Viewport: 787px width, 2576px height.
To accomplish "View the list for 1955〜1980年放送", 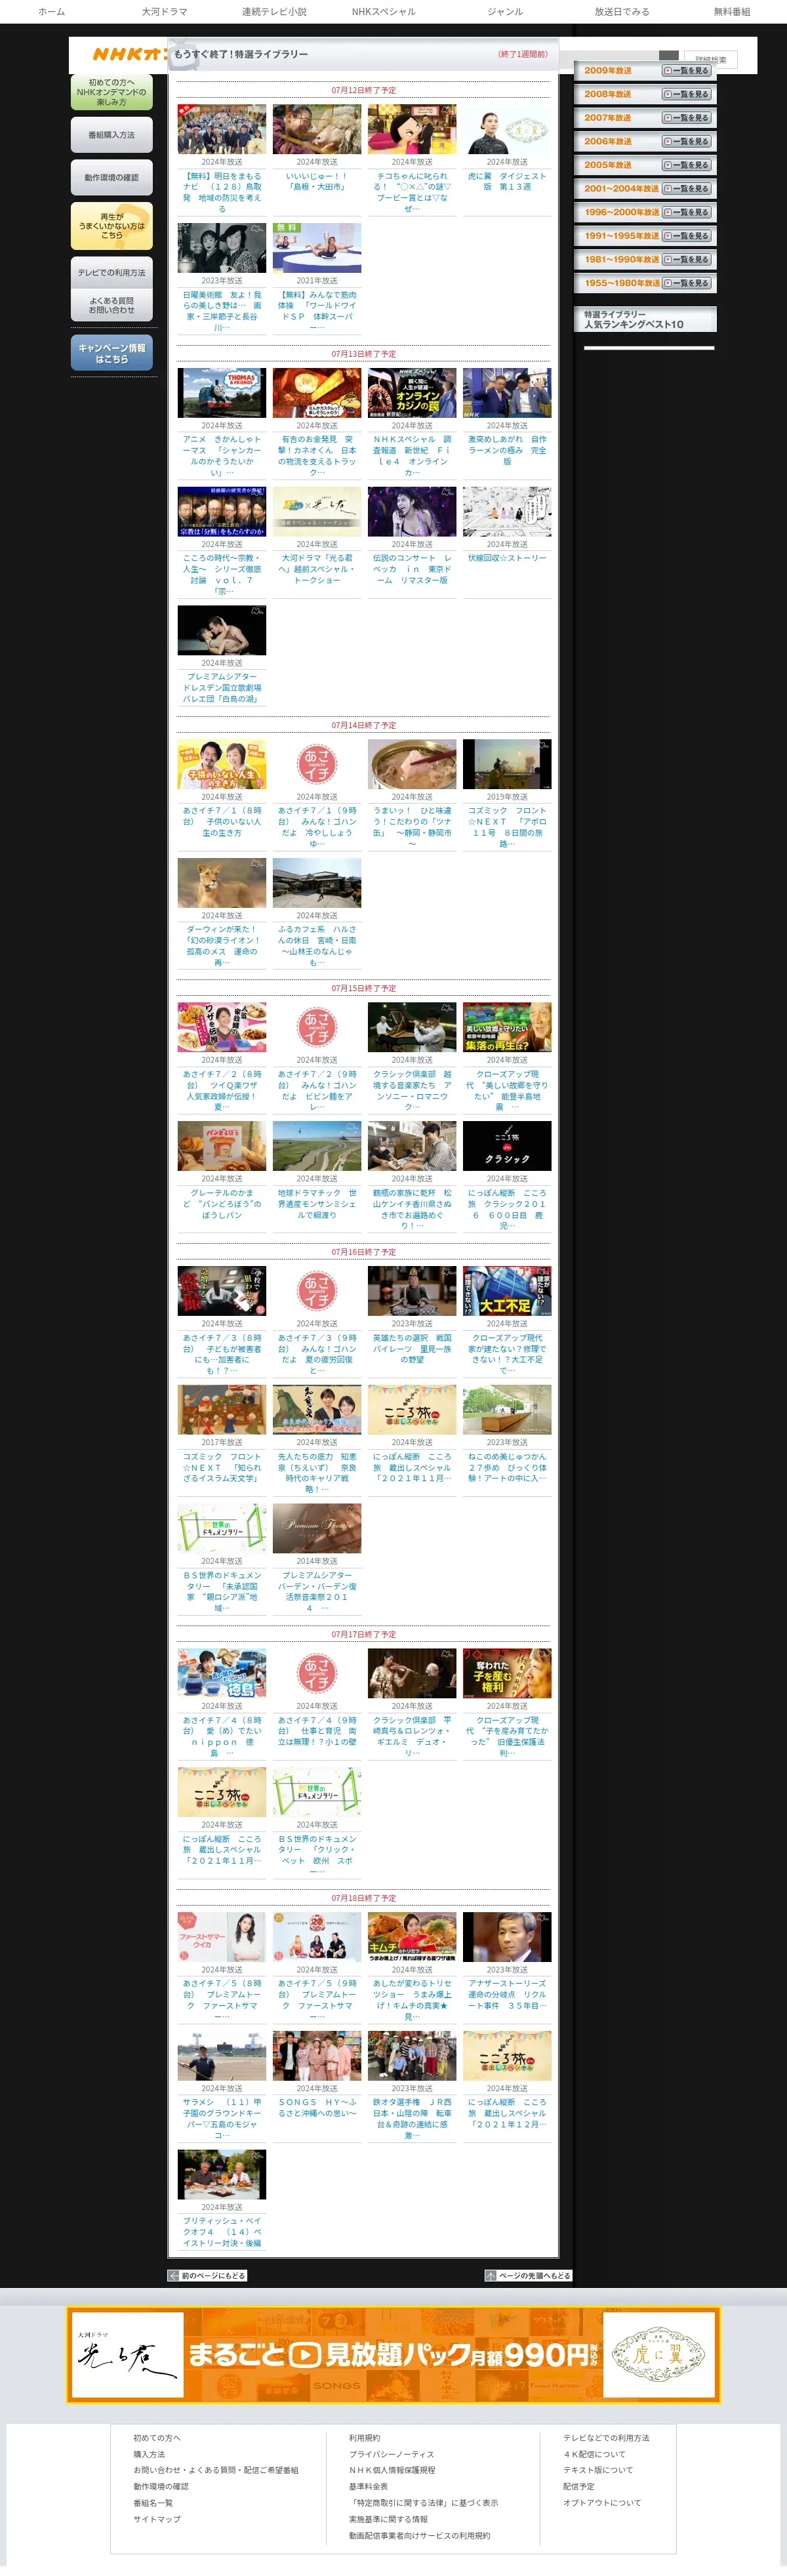I will [x=686, y=283].
